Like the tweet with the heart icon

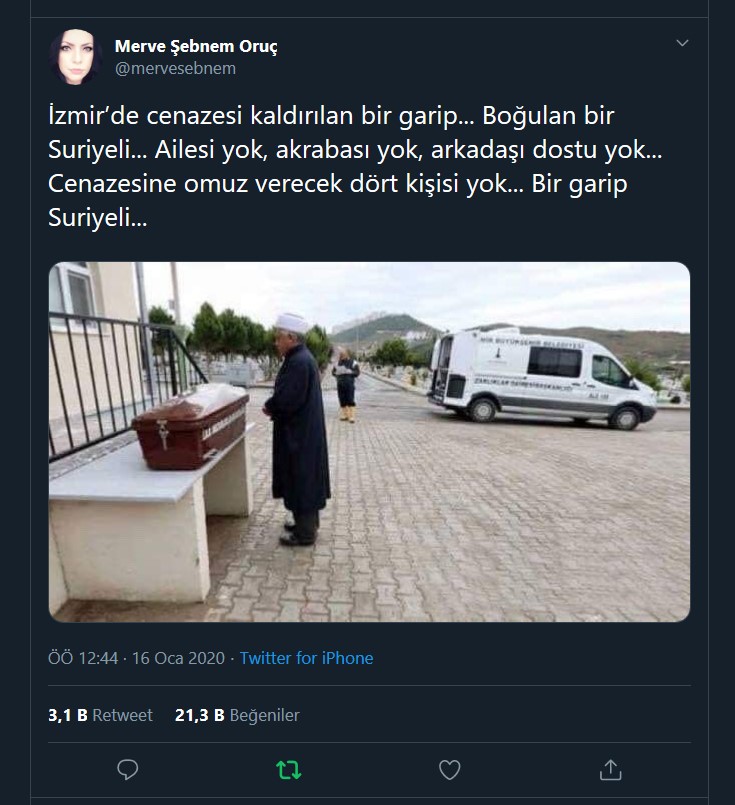(x=450, y=770)
